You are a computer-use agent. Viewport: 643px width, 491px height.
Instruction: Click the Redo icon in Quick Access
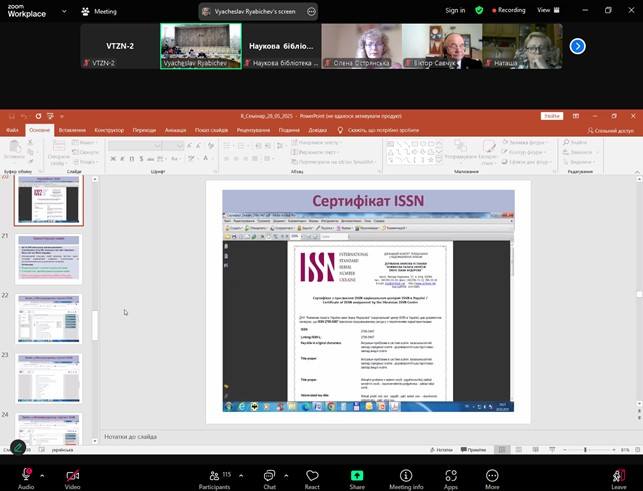(38, 116)
